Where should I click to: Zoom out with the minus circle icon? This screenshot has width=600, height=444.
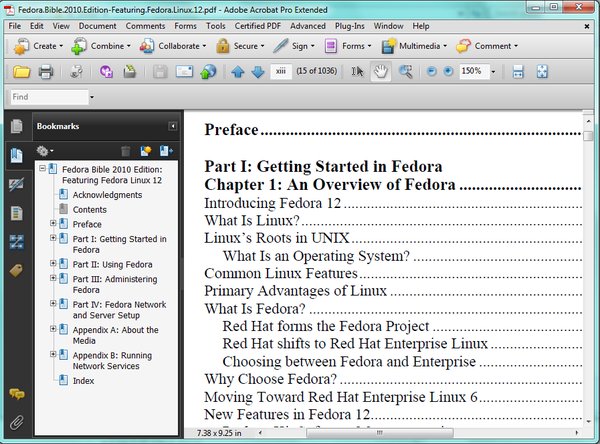[x=432, y=71]
